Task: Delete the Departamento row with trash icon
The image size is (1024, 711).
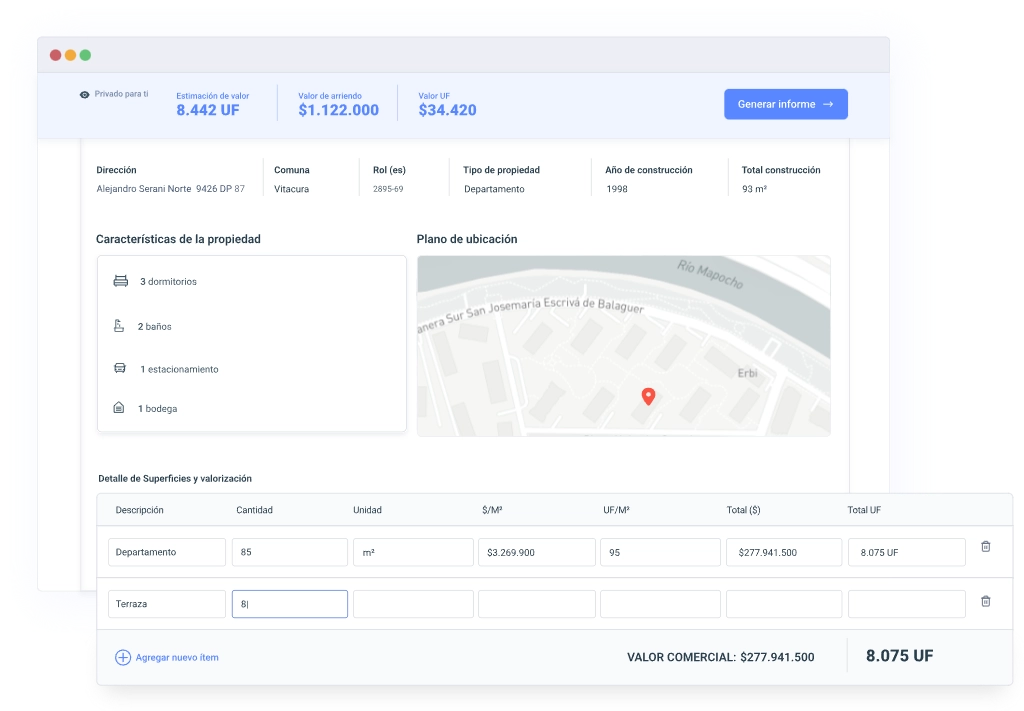Action: (x=985, y=546)
